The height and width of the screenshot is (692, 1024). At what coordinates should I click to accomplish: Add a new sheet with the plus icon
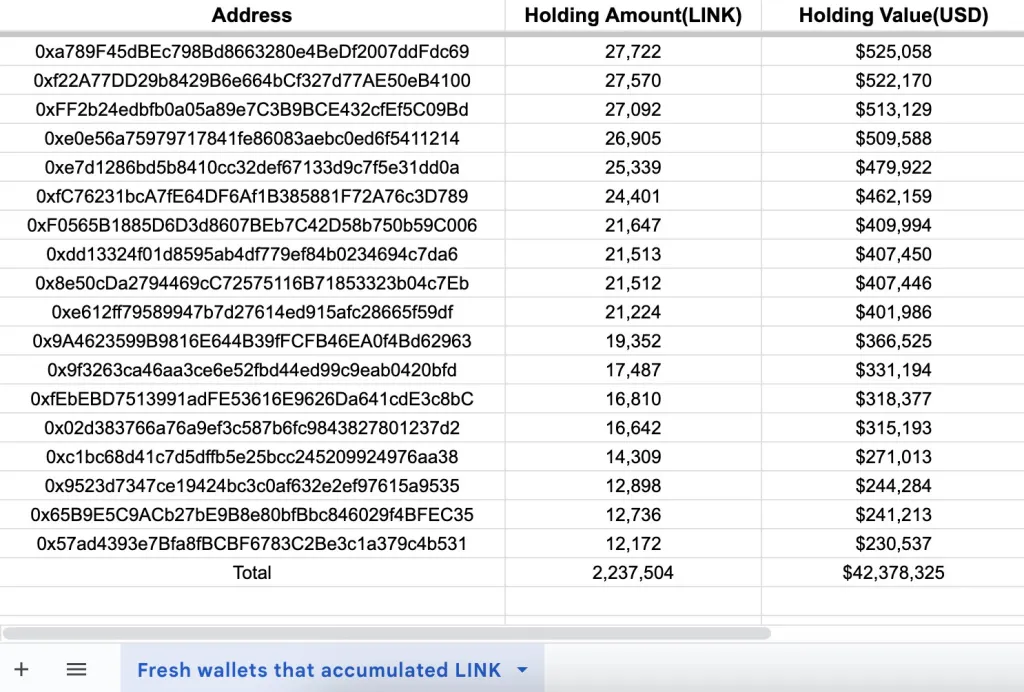[22, 670]
